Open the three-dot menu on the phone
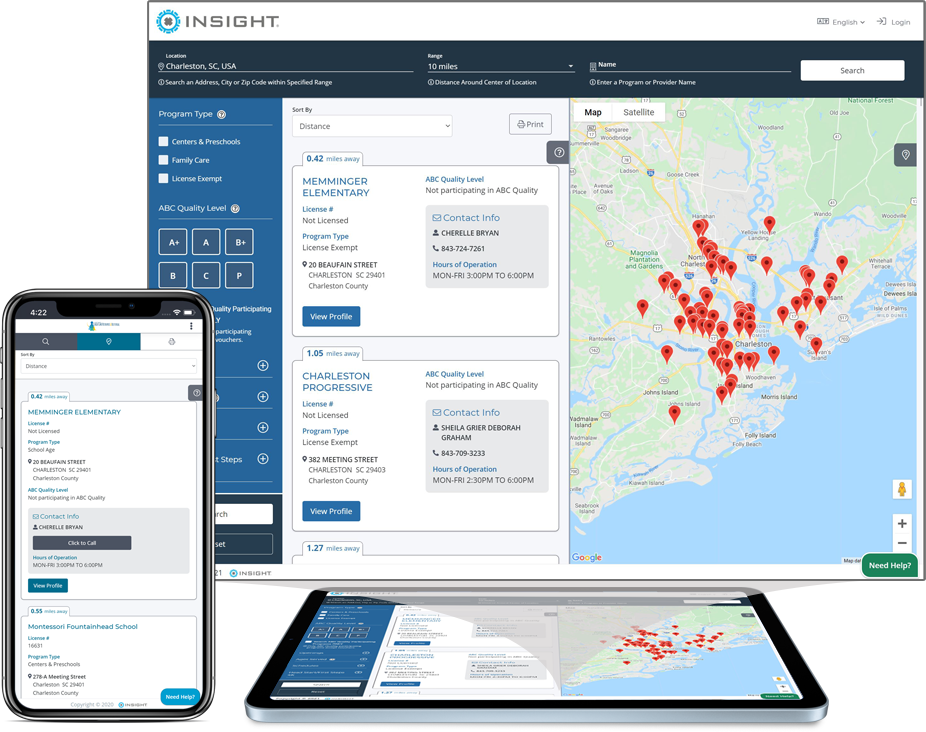 point(191,326)
